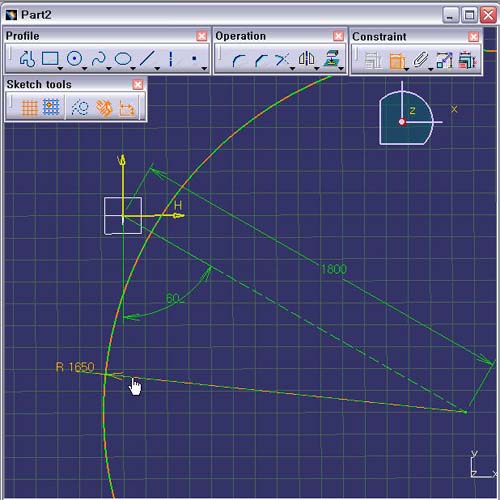The image size is (500, 500).
Task: Select the Chamfer tool
Action: pyautogui.click(x=262, y=60)
